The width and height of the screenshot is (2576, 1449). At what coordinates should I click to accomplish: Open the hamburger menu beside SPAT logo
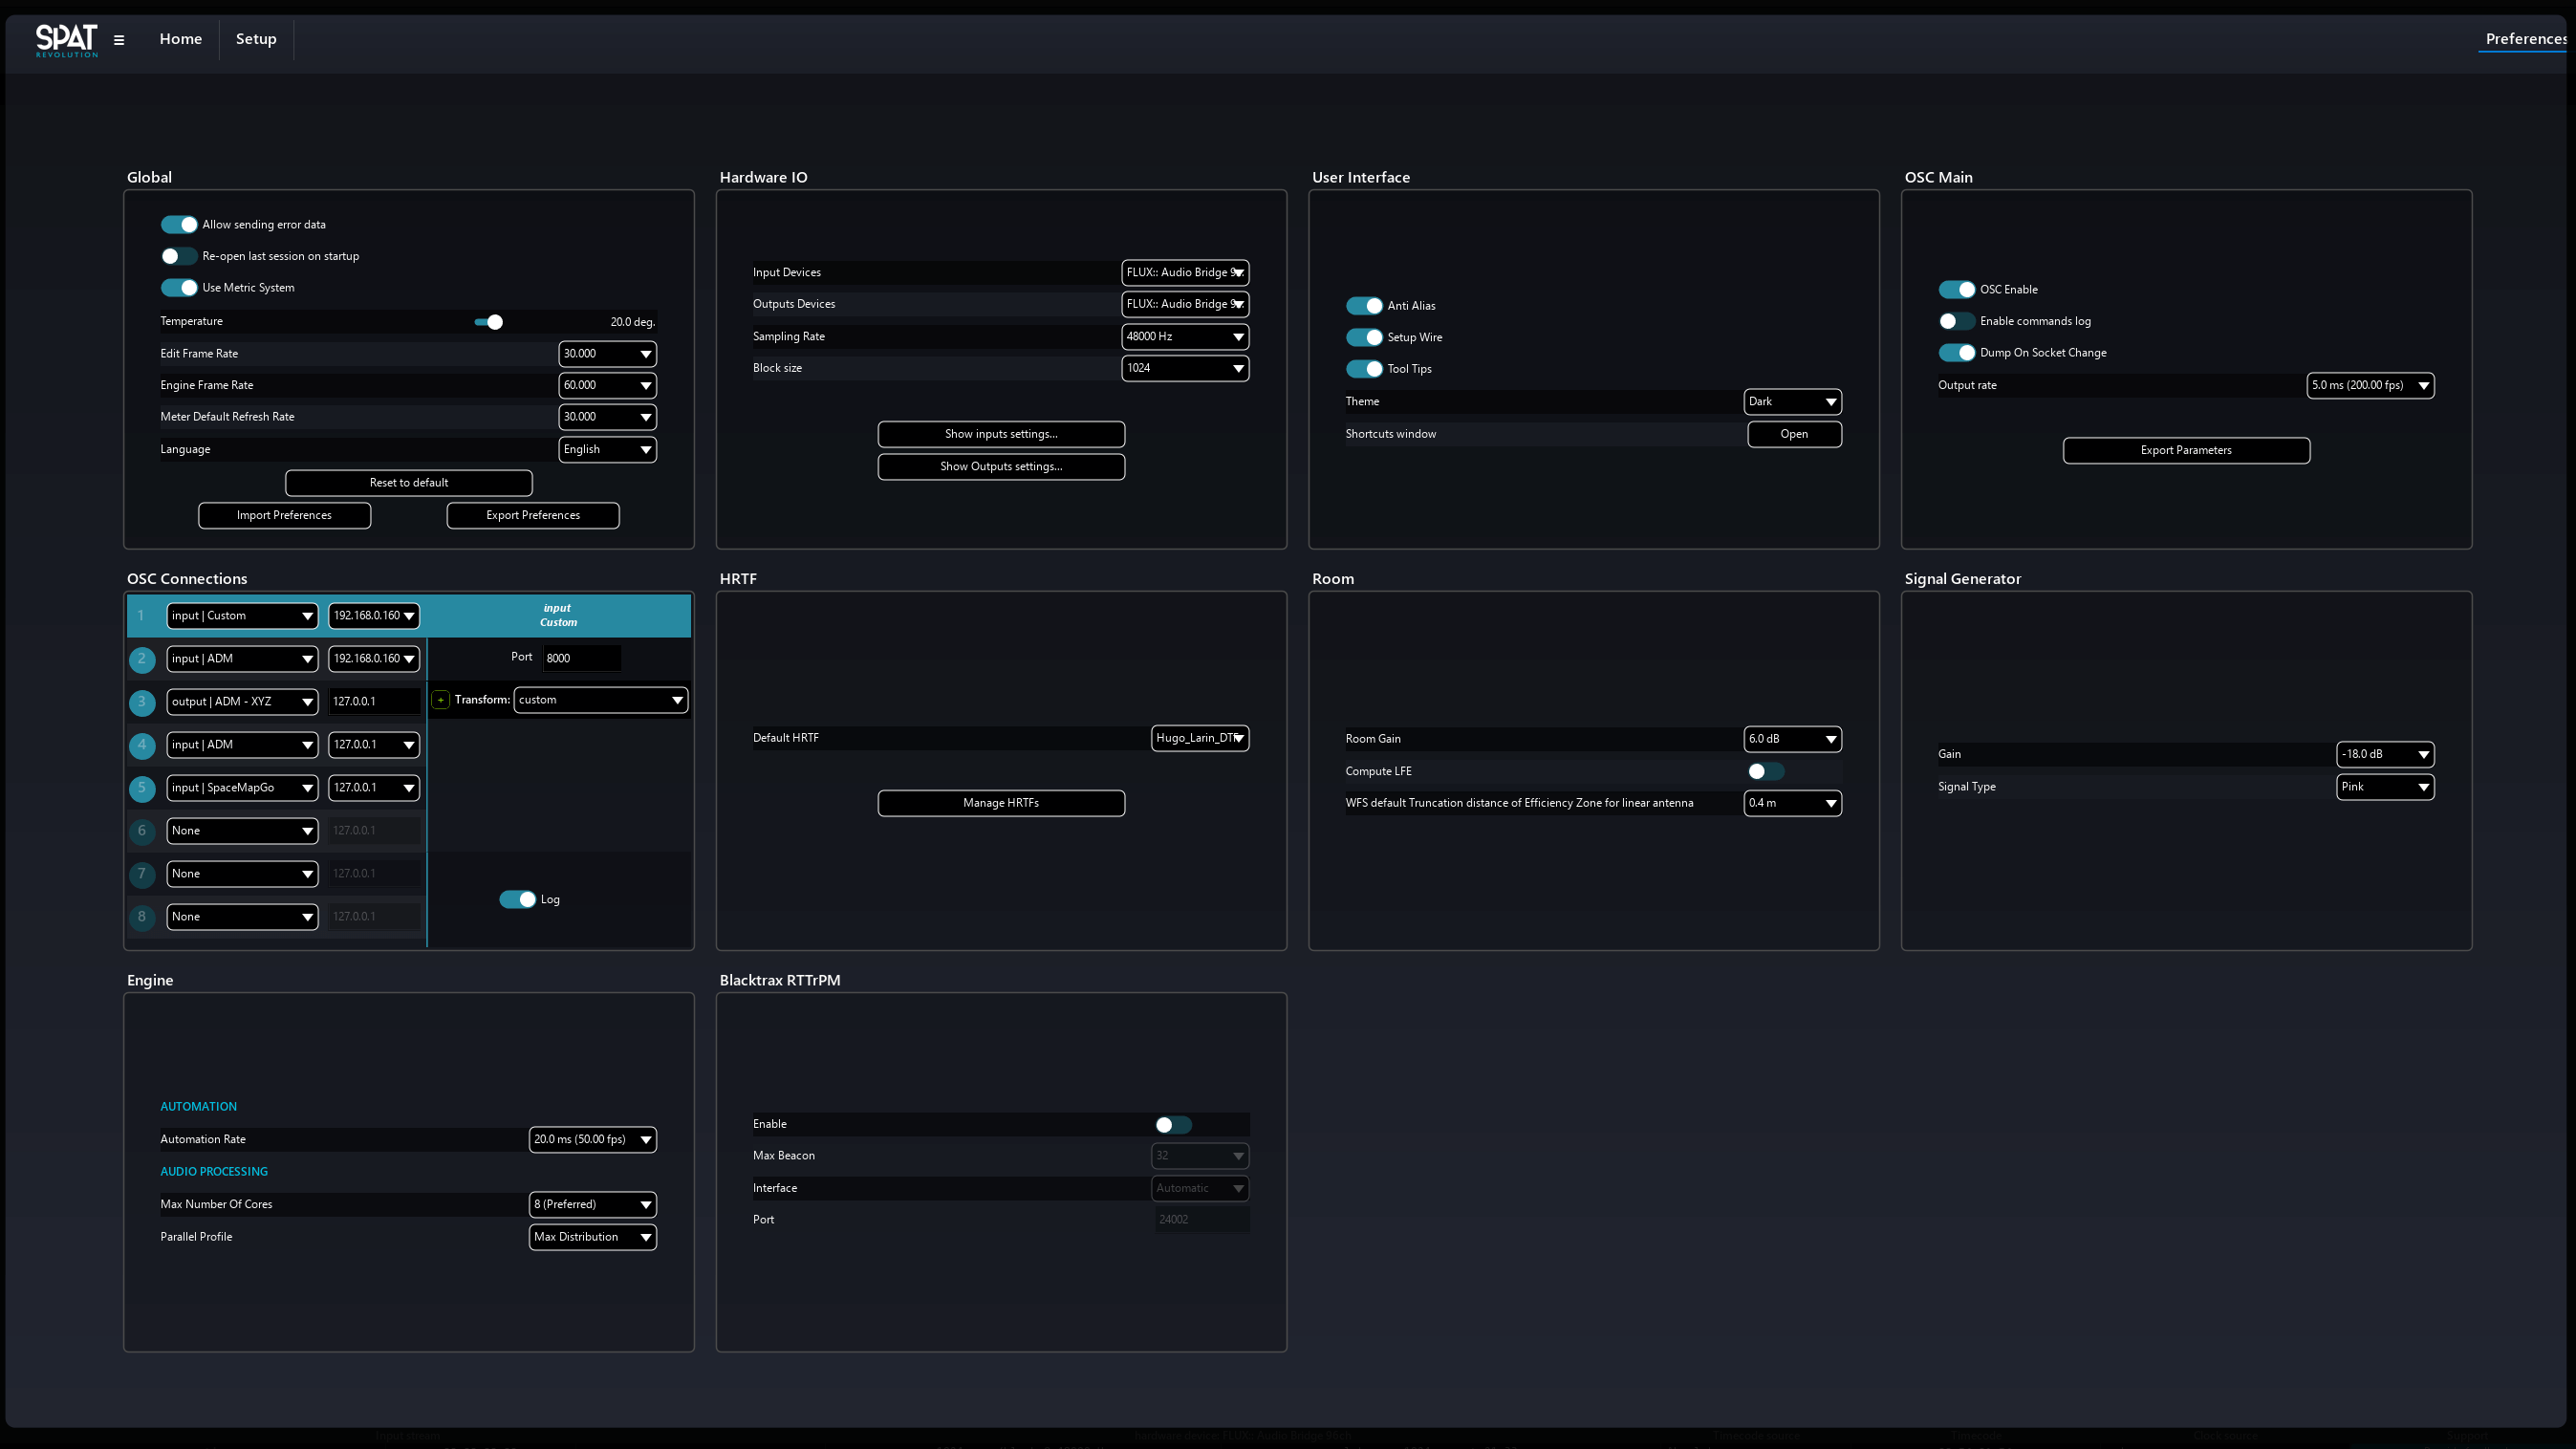[119, 40]
